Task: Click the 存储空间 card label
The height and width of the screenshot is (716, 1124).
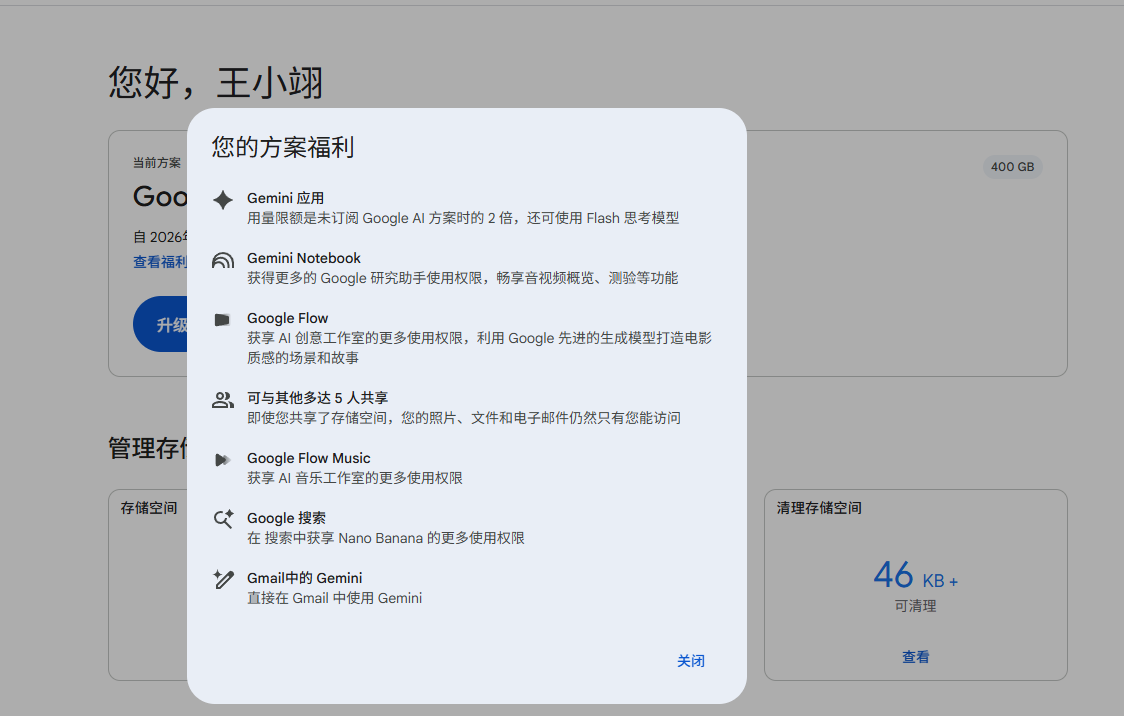Action: [x=149, y=508]
